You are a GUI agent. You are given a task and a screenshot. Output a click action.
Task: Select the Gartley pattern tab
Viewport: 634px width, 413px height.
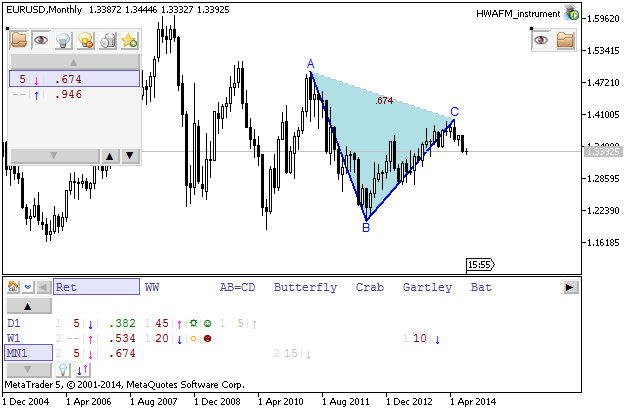pos(427,287)
